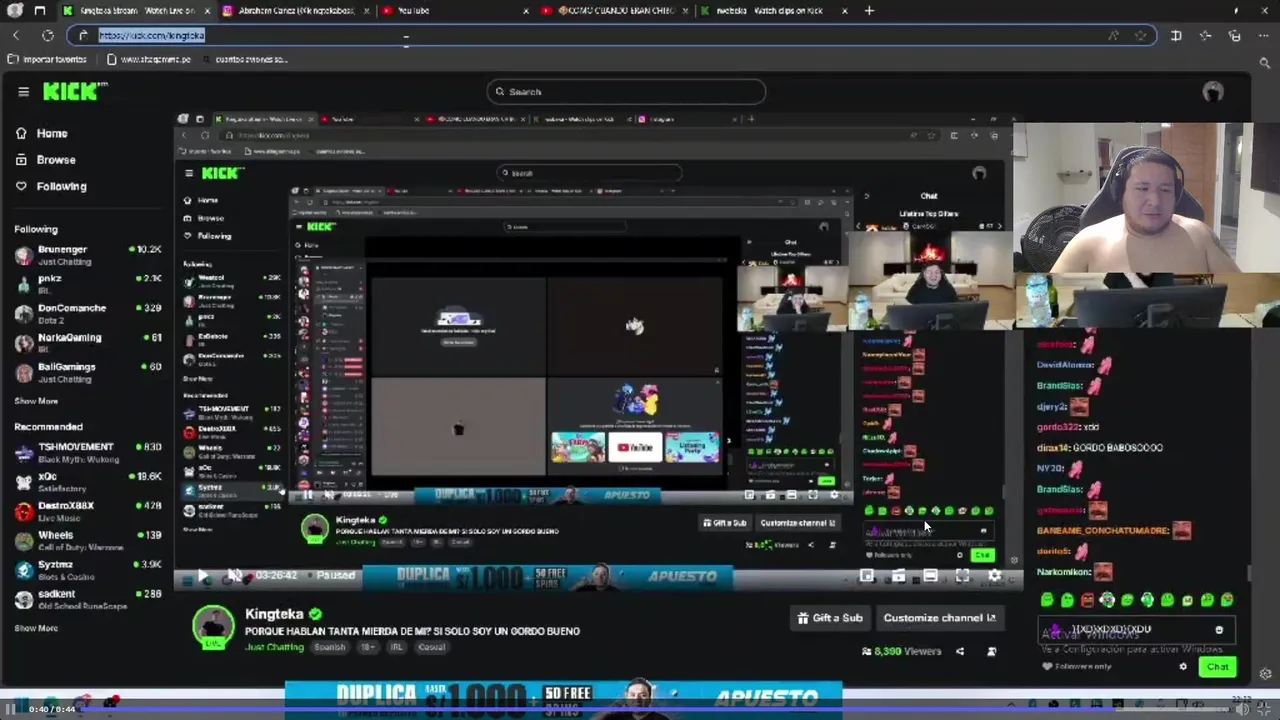Expand Show More under Following
This screenshot has width=1280, height=720.
36,401
